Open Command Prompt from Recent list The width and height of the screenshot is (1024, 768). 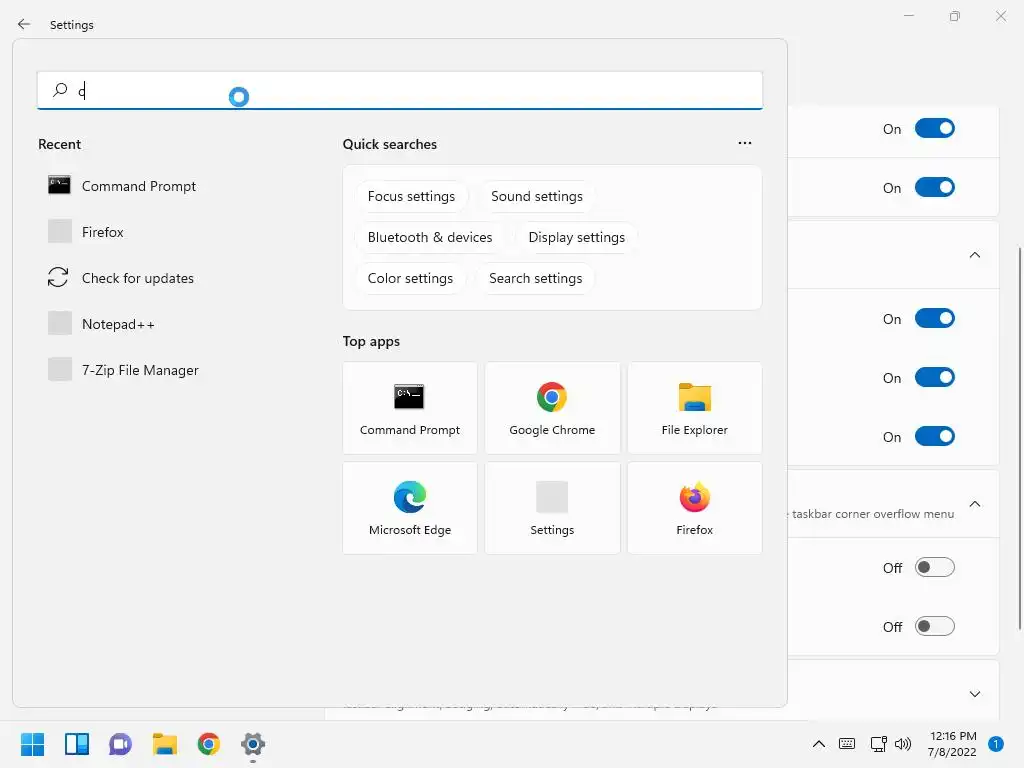pyautogui.click(x=121, y=186)
